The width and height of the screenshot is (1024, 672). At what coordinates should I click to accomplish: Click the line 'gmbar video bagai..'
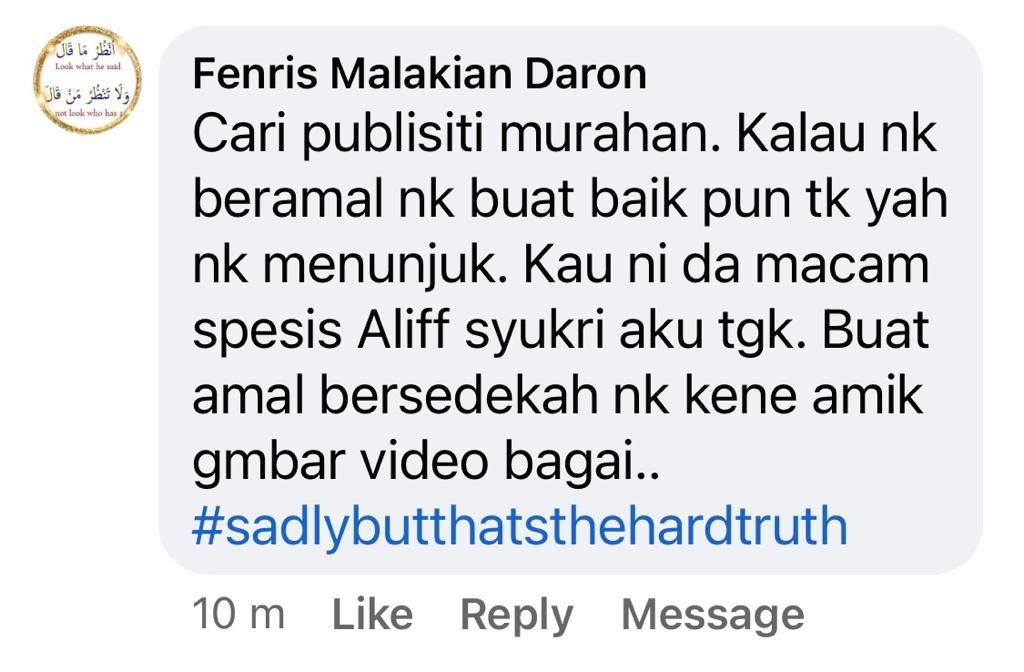426,462
